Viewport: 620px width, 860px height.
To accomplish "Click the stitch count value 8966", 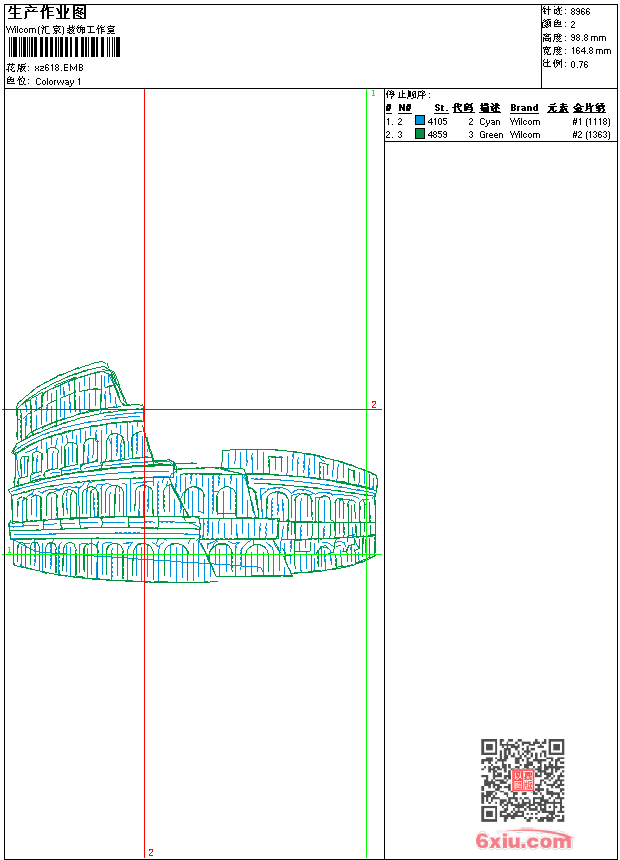I will pos(580,12).
